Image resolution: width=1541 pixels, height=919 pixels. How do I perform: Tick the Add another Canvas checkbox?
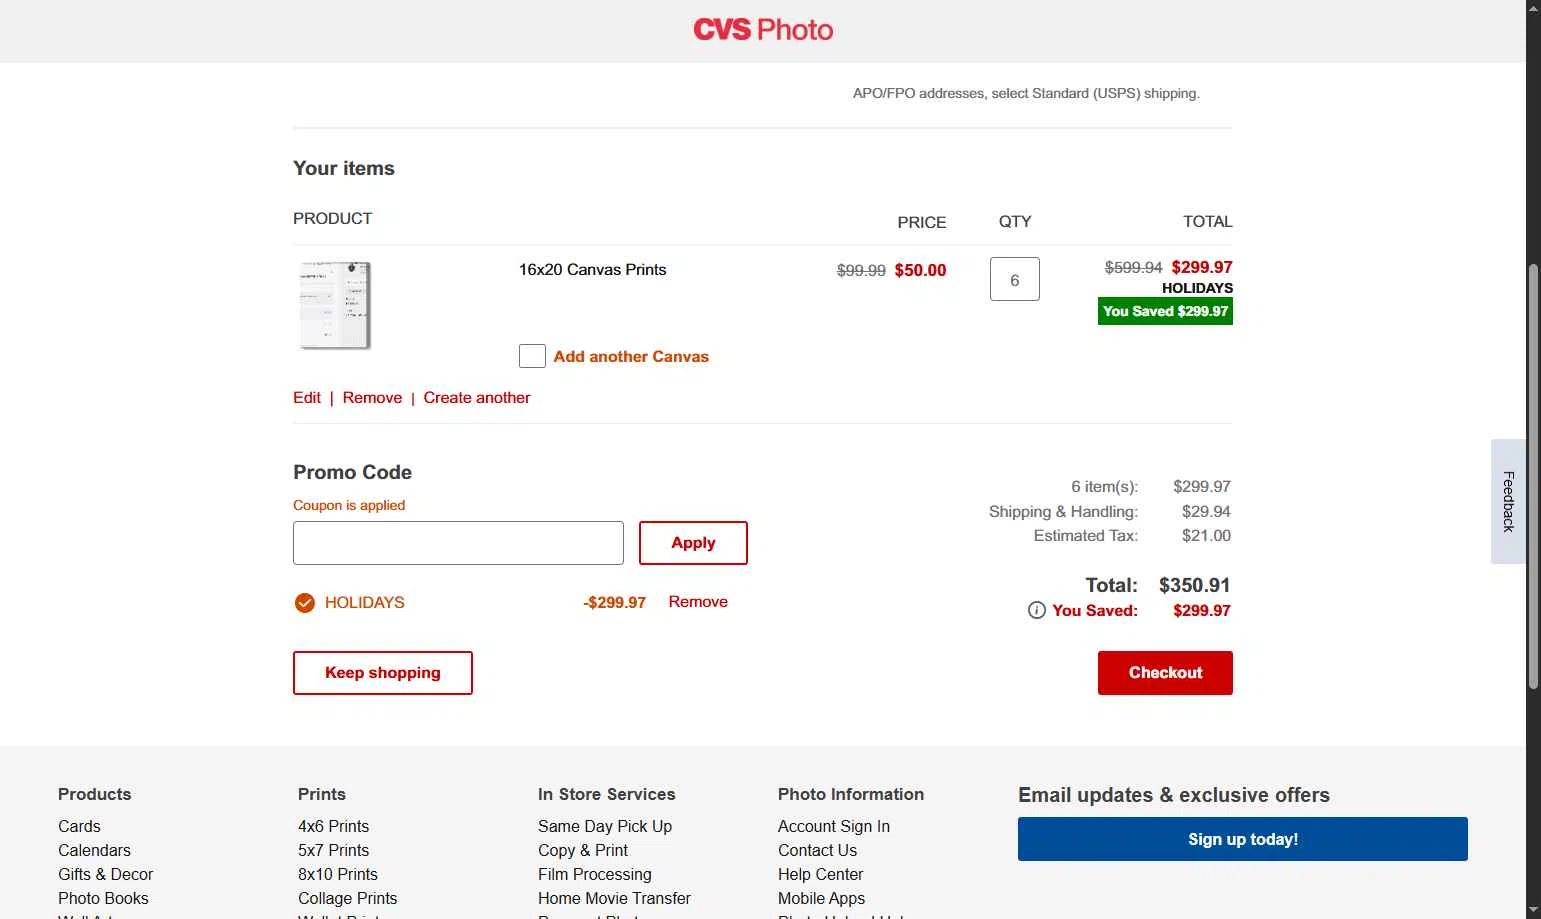[x=532, y=356]
